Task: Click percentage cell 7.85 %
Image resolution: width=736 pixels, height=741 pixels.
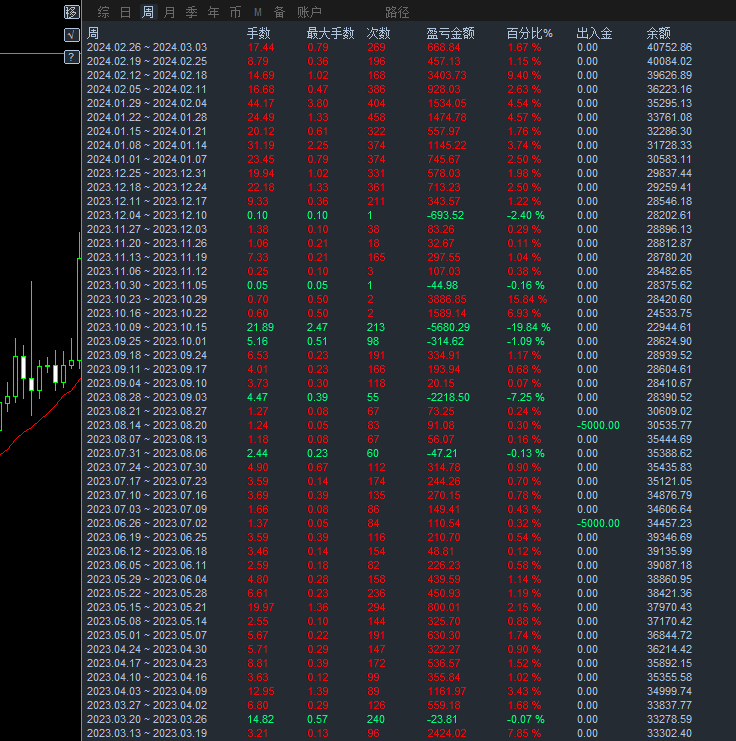Action: coord(524,733)
